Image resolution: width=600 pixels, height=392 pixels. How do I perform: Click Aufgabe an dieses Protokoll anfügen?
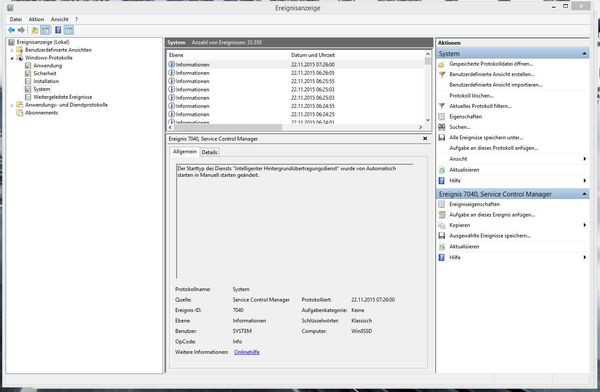[494, 148]
